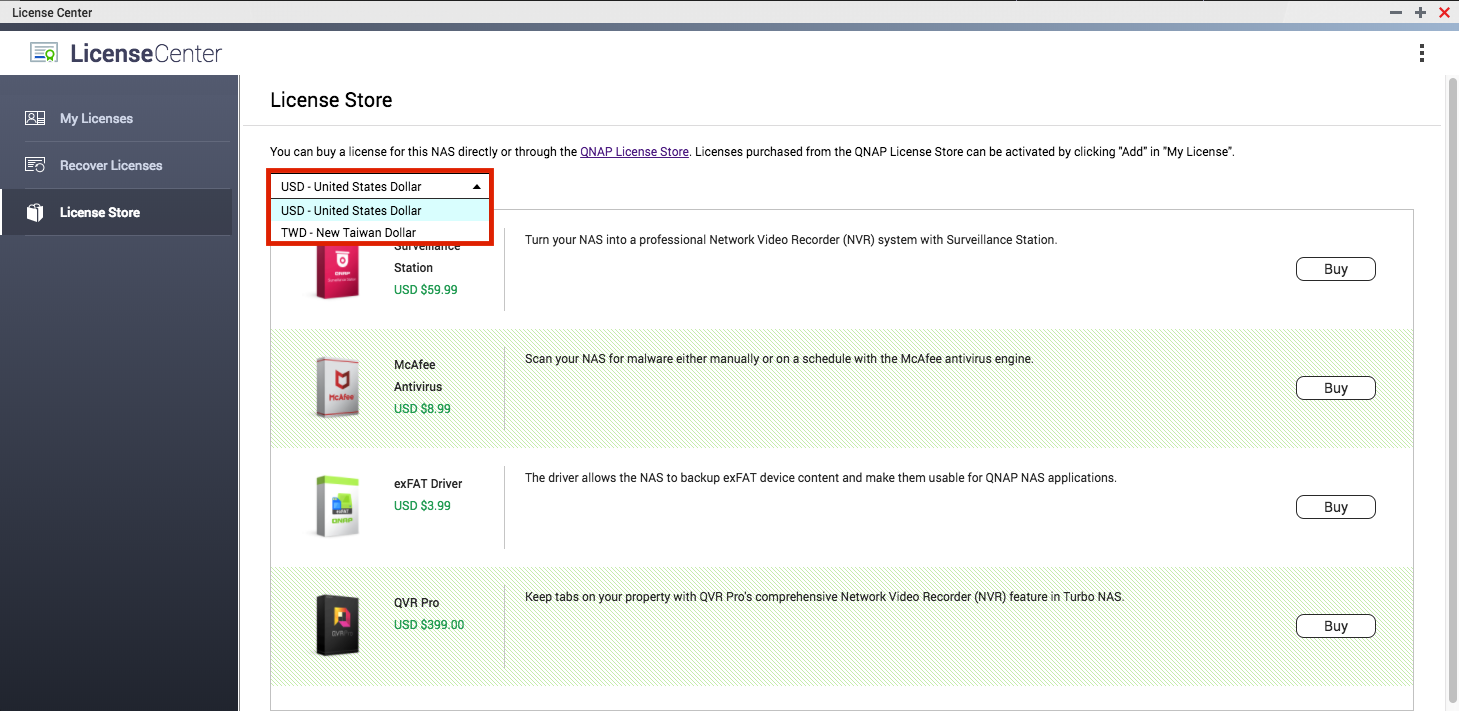Click the McAfee Antivirus product name
Viewport: 1459px width, 711px height.
tap(418, 376)
